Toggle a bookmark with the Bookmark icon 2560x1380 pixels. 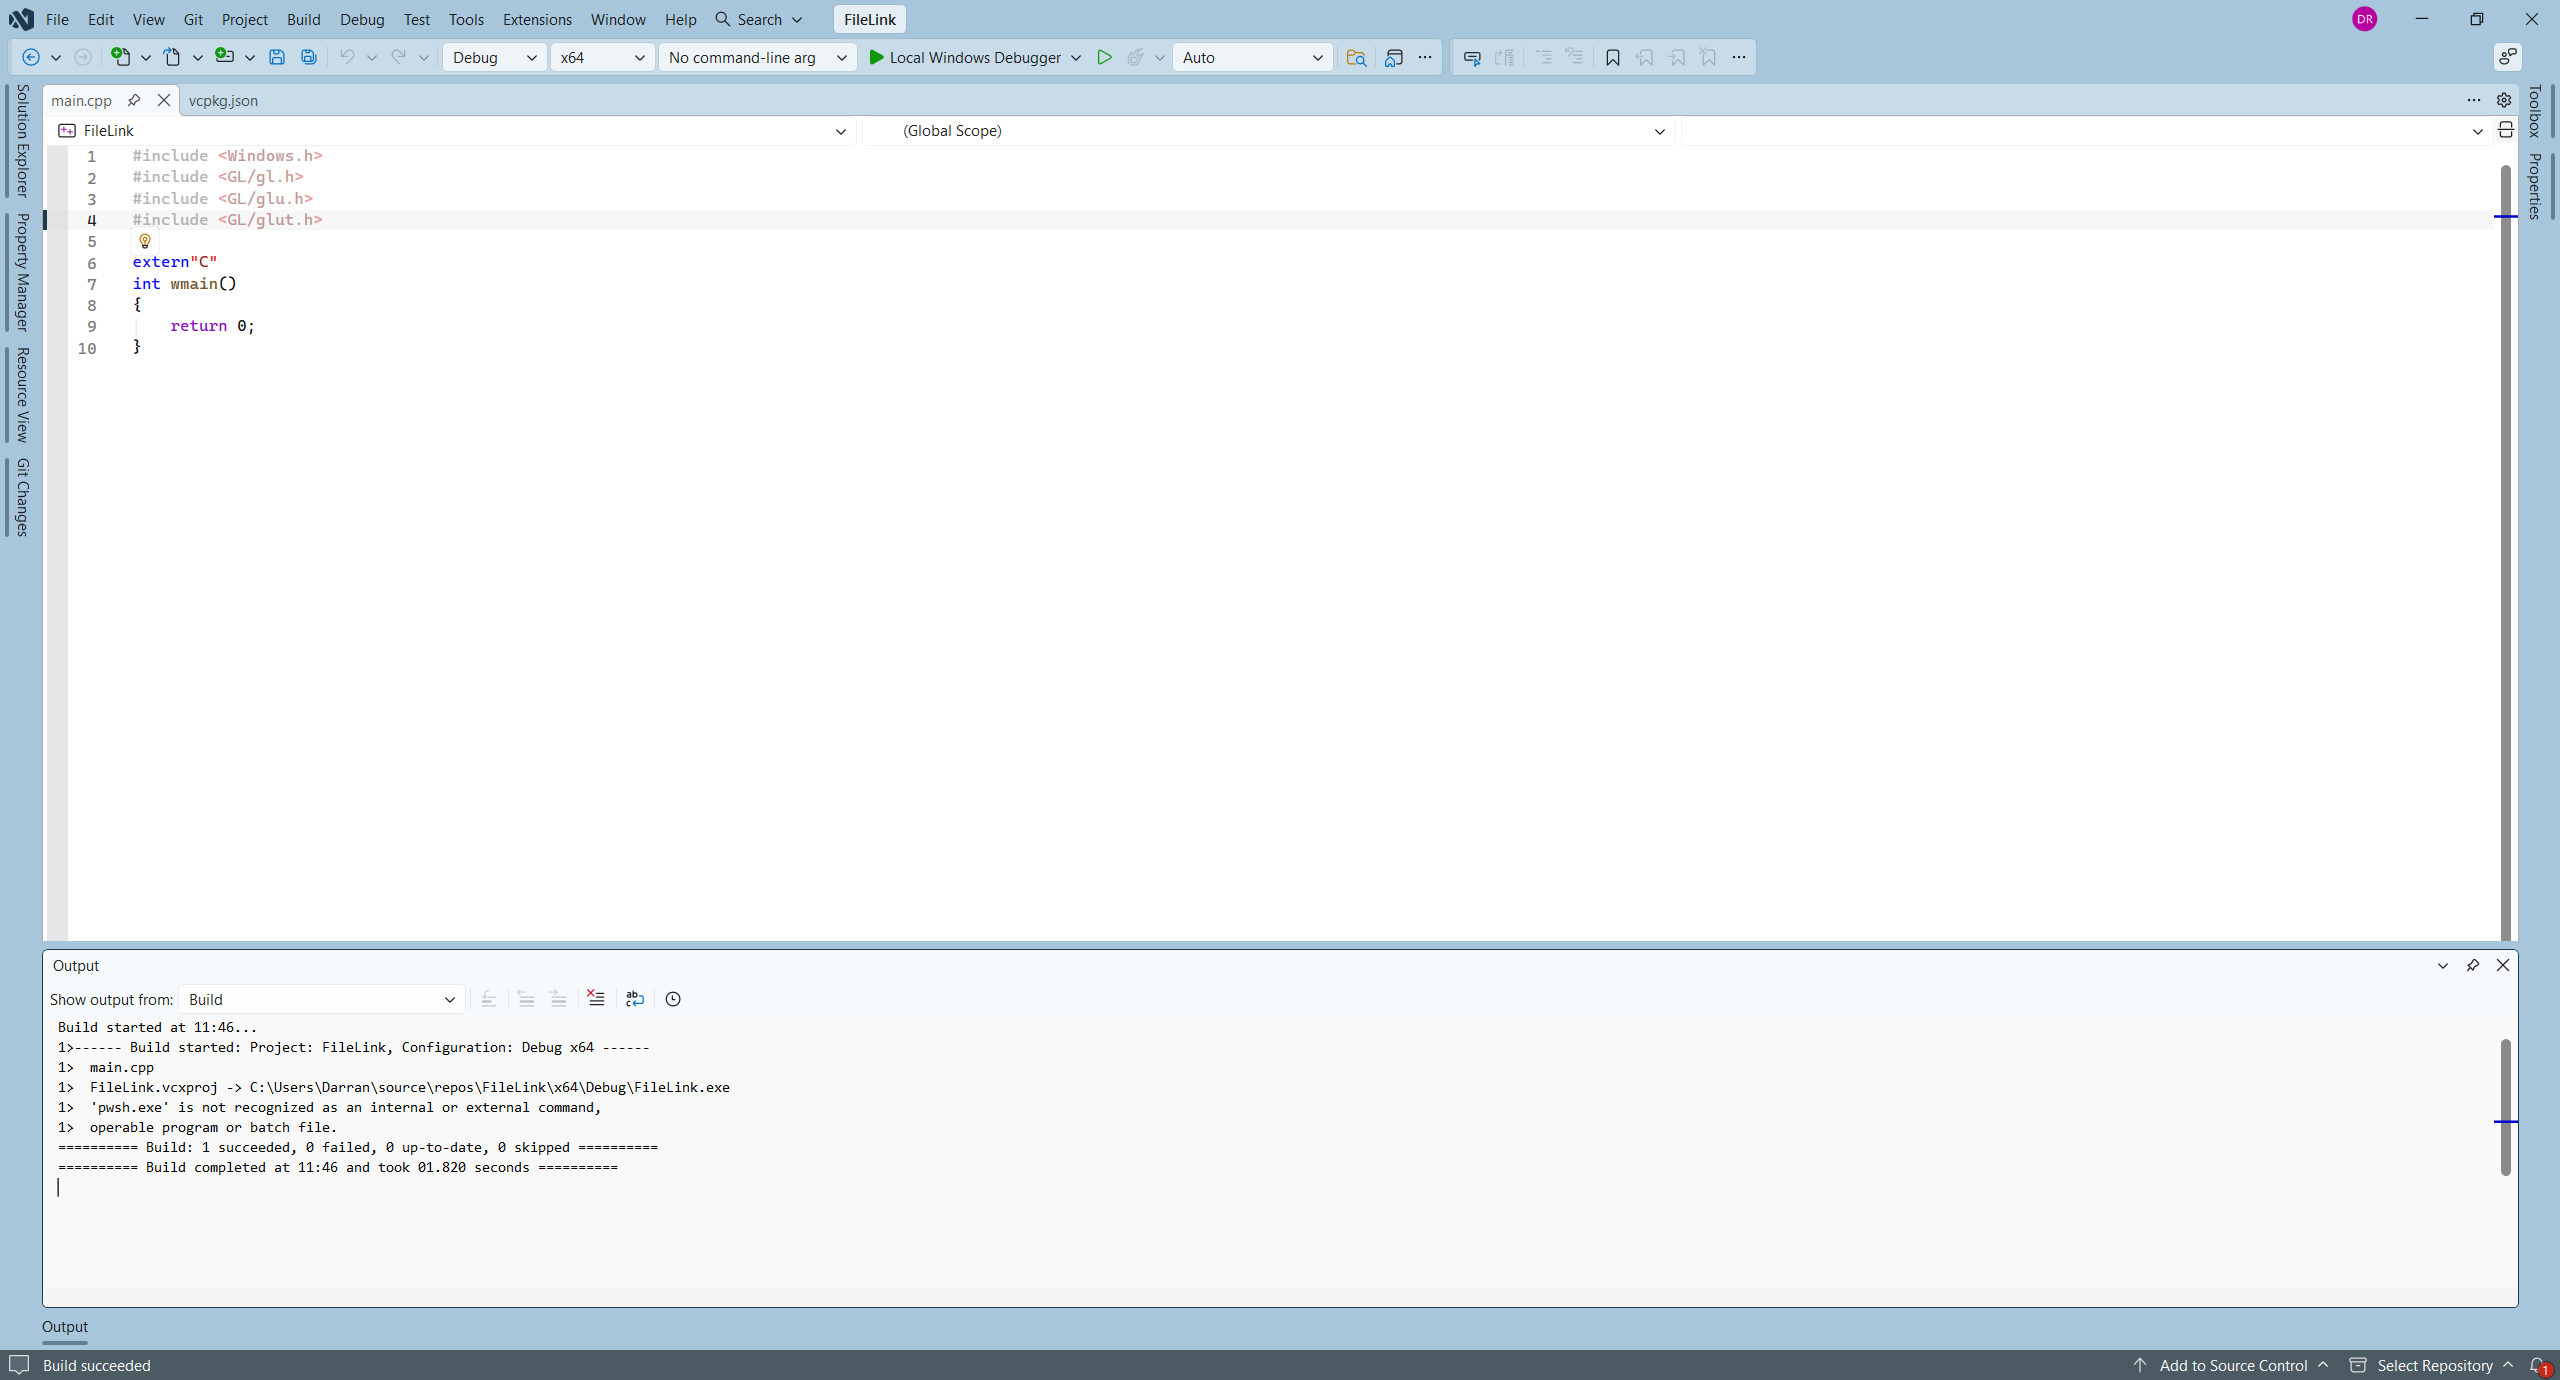[x=1613, y=57]
